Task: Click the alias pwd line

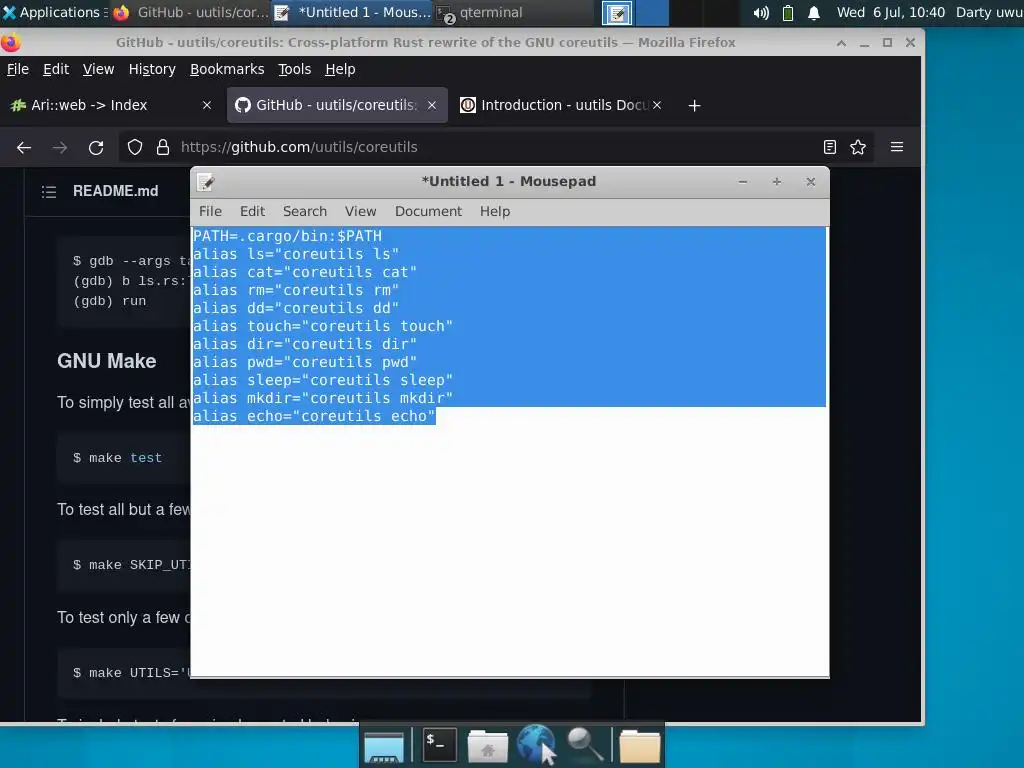Action: (x=304, y=362)
